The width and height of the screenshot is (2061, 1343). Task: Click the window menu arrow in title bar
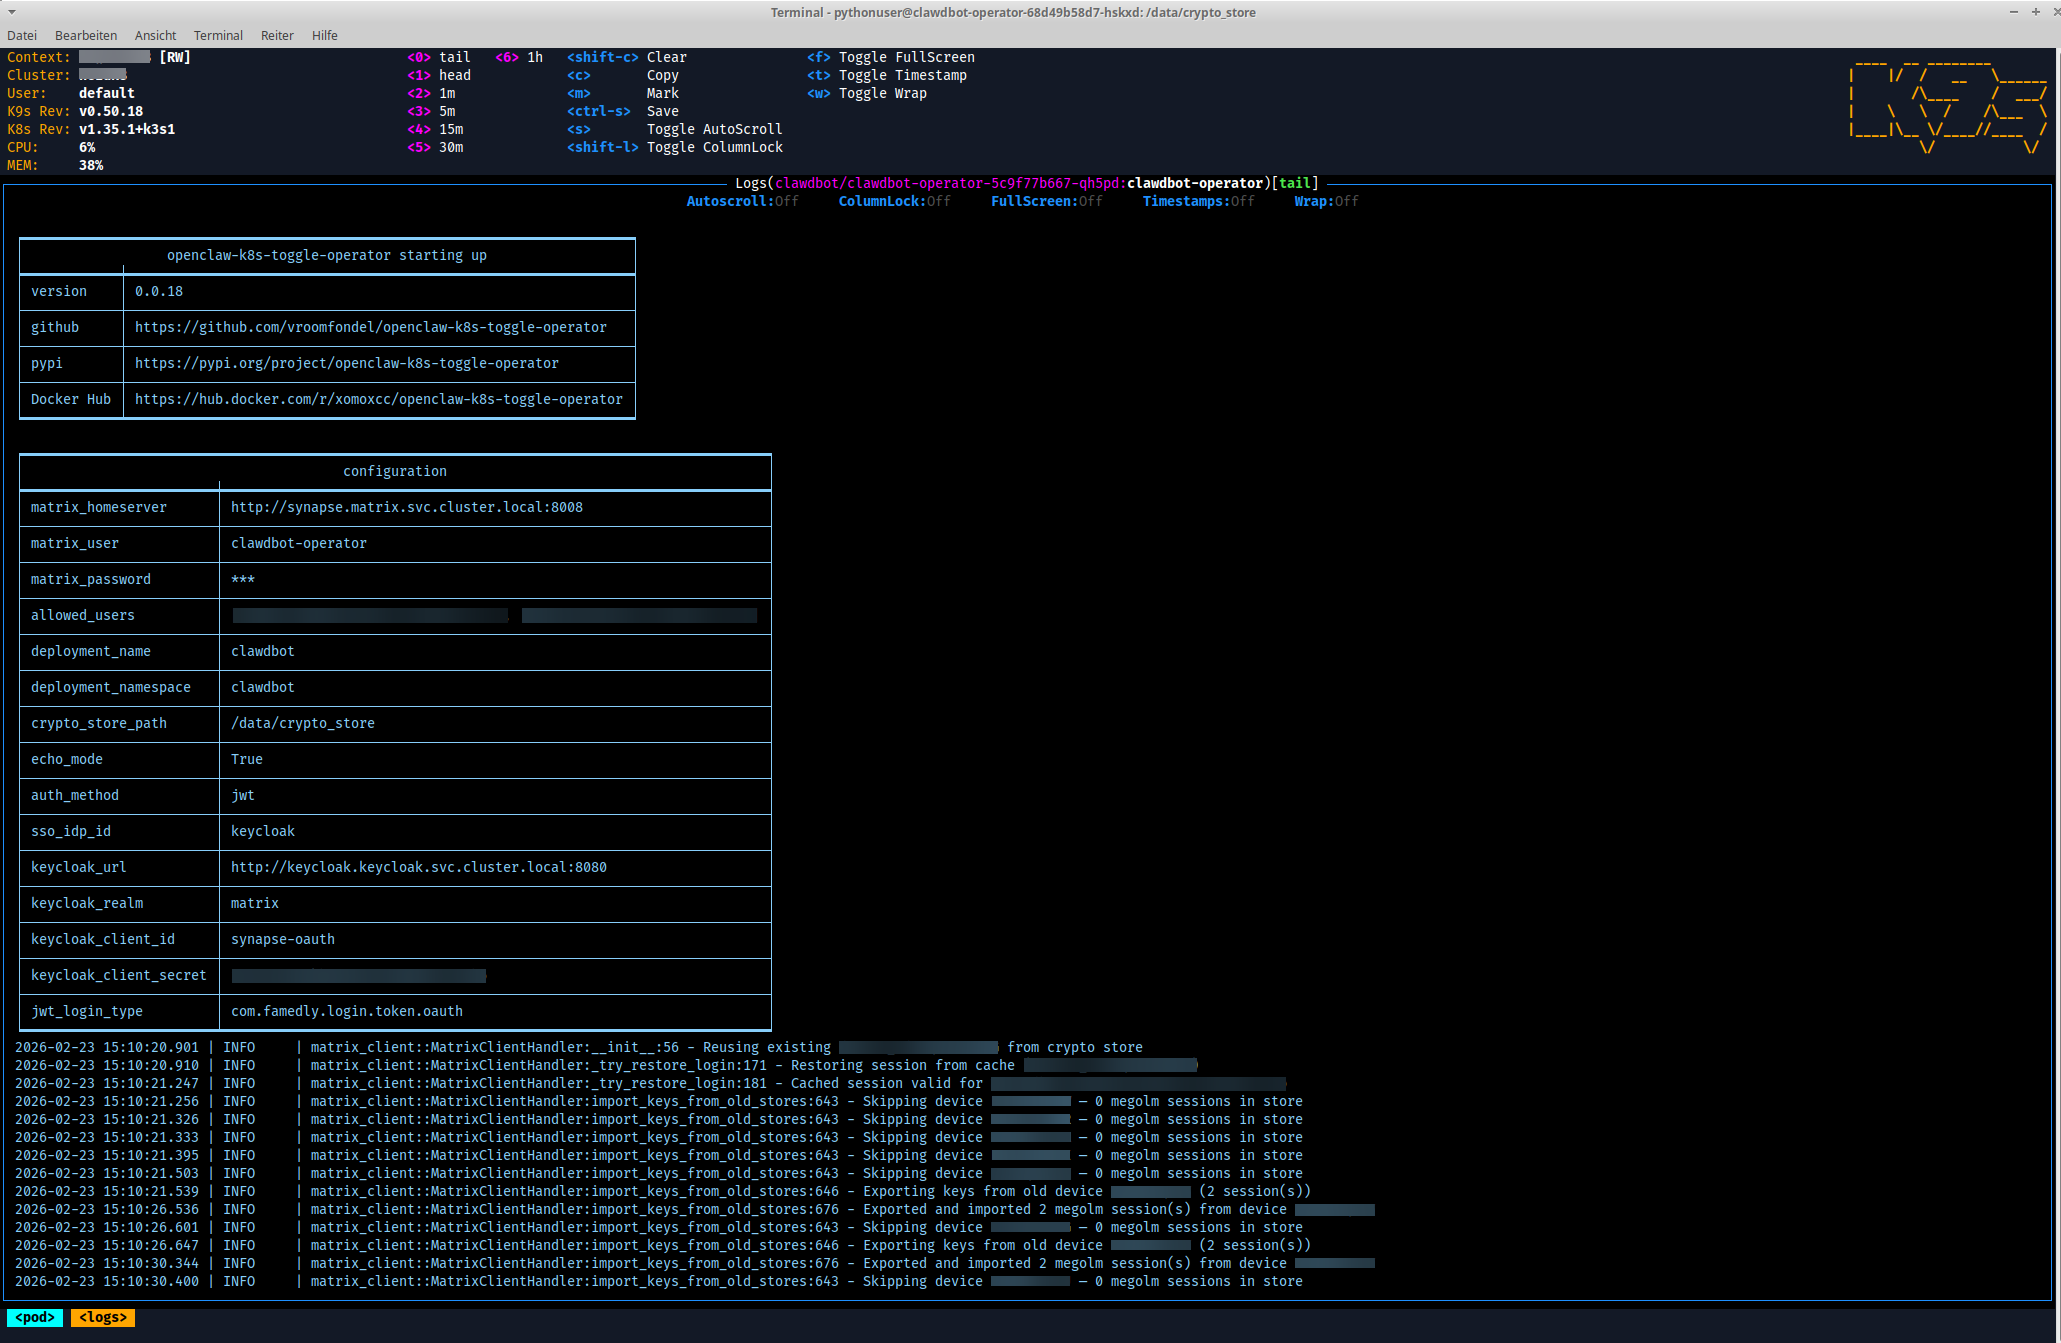[x=12, y=12]
